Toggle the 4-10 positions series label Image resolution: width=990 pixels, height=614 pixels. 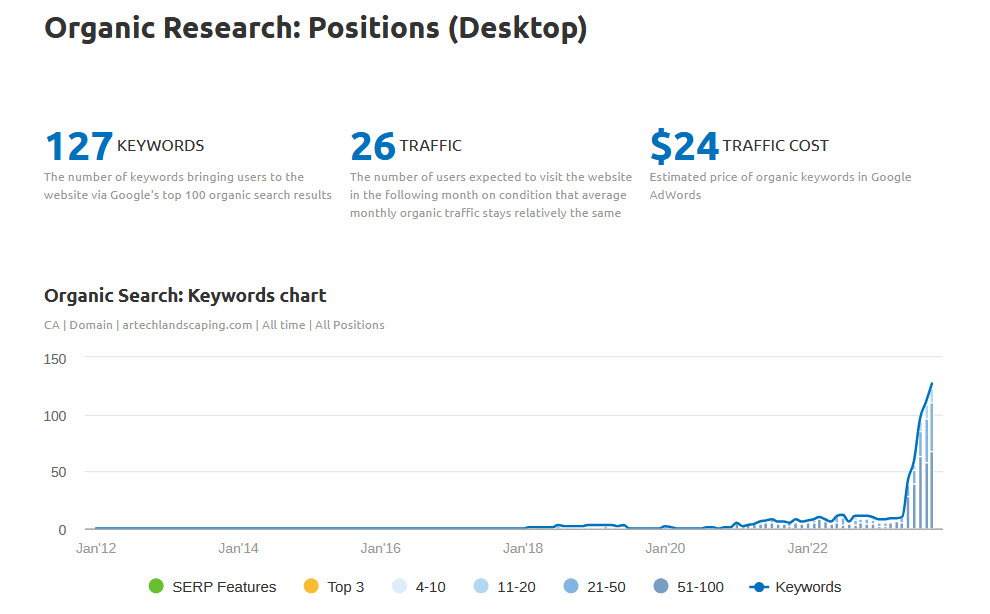point(430,587)
